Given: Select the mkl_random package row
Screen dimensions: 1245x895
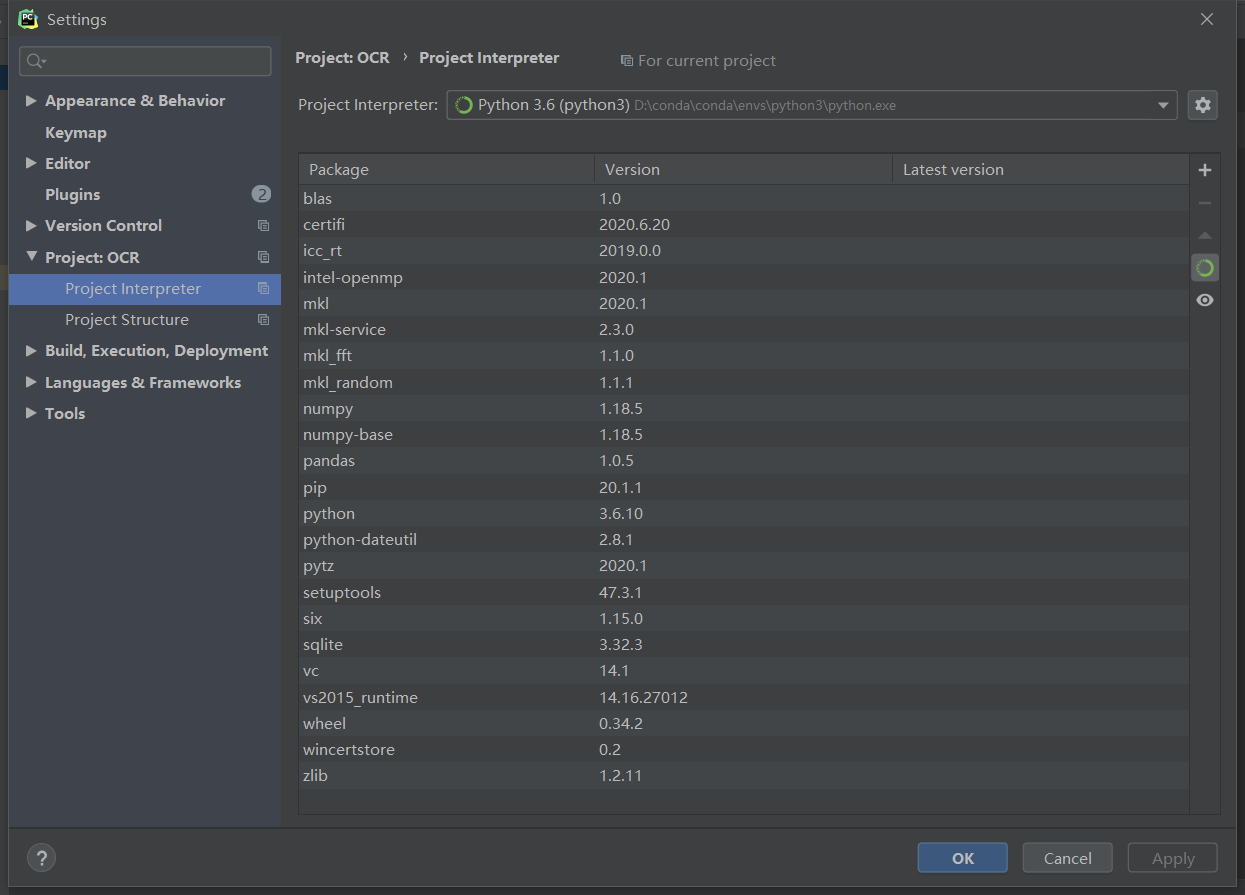Looking at the screenshot, I should [744, 382].
